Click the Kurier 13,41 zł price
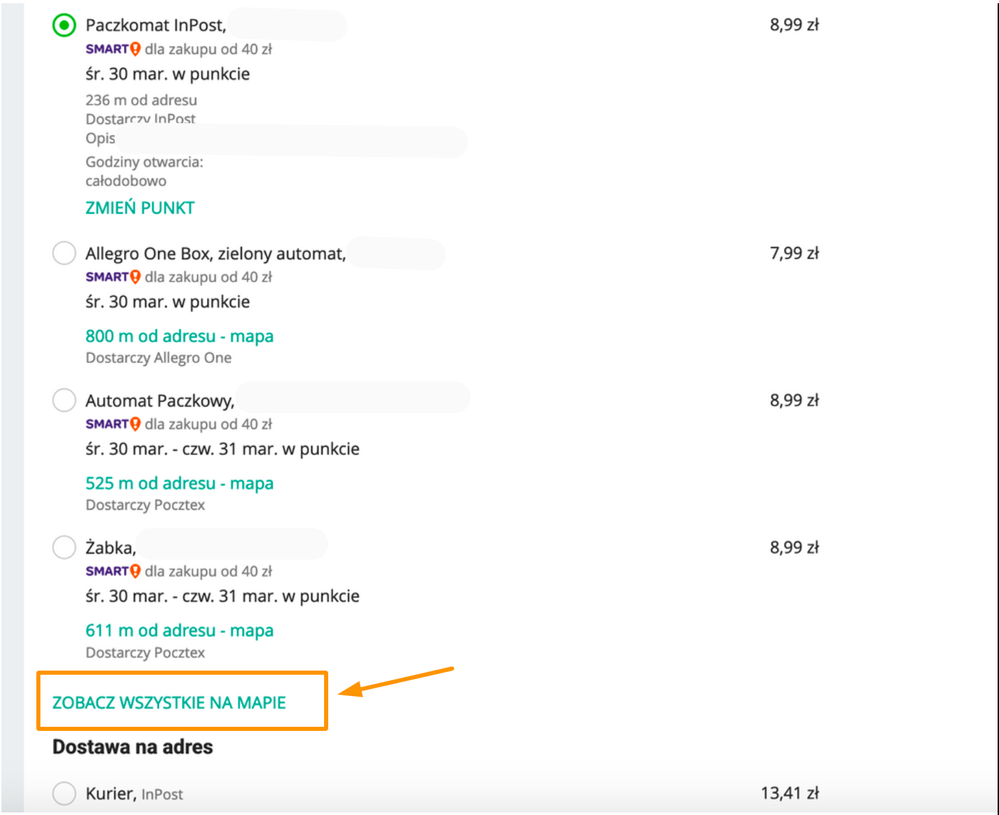Image resolution: width=999 pixels, height=815 pixels. tap(789, 793)
